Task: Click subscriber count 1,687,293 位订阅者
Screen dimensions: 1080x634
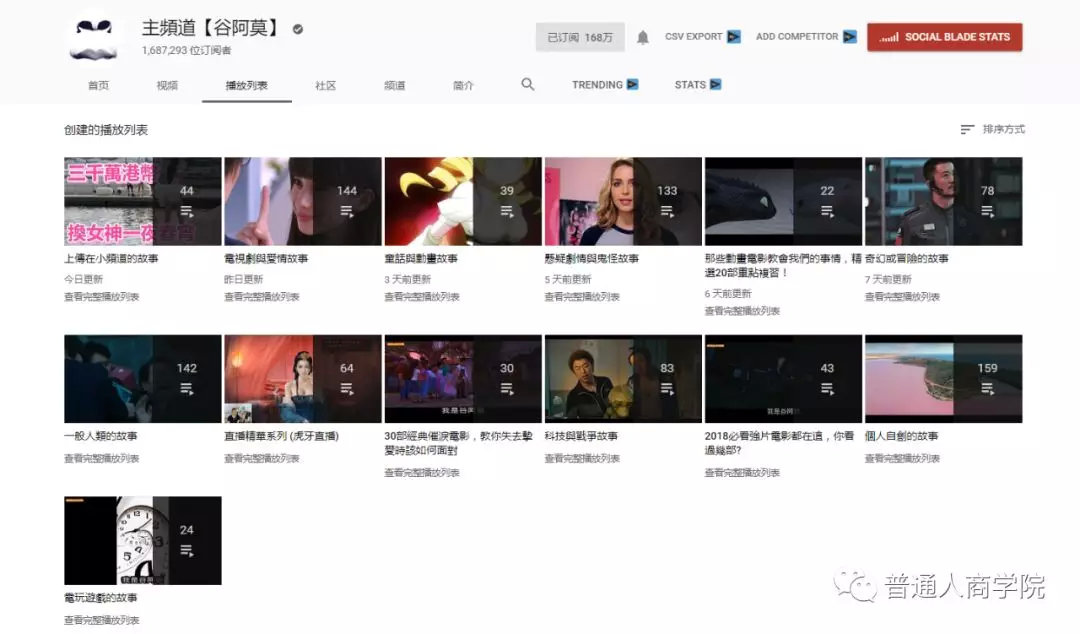Action: point(187,50)
